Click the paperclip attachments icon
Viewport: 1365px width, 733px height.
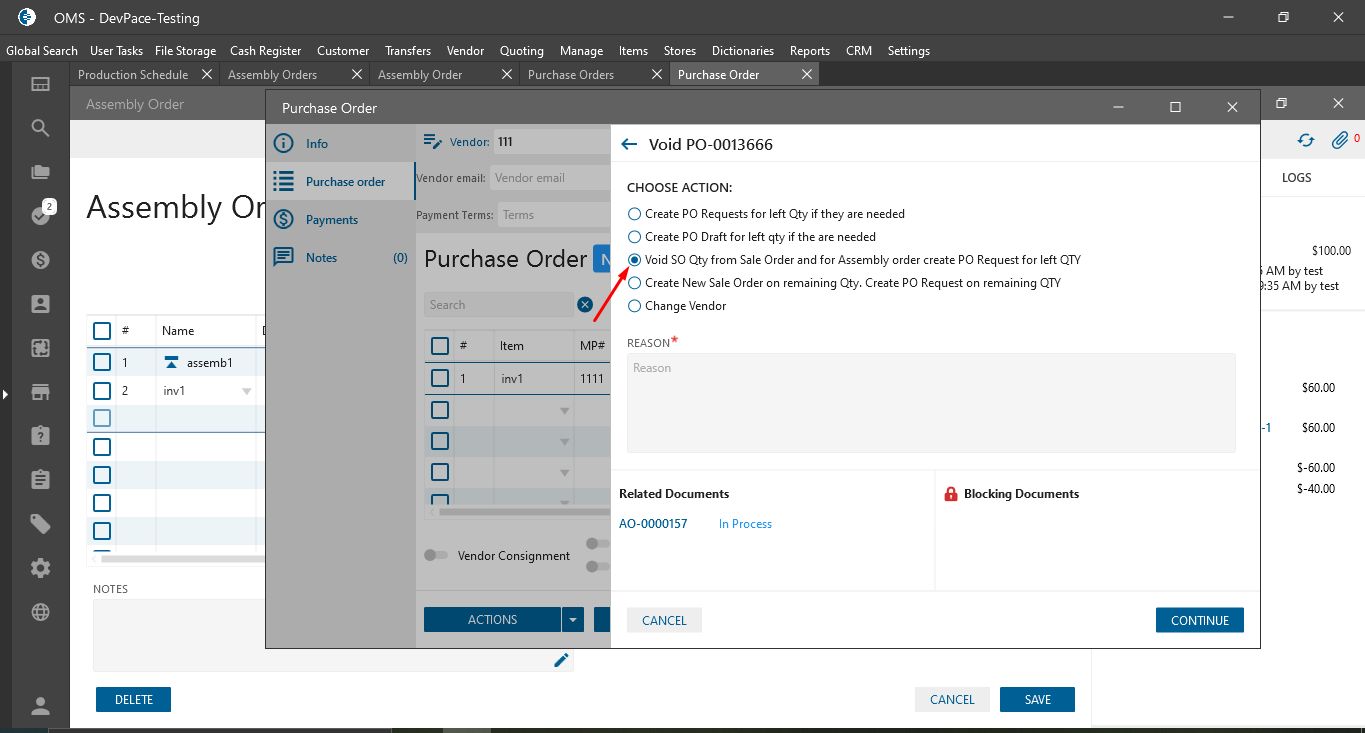tap(1339, 141)
